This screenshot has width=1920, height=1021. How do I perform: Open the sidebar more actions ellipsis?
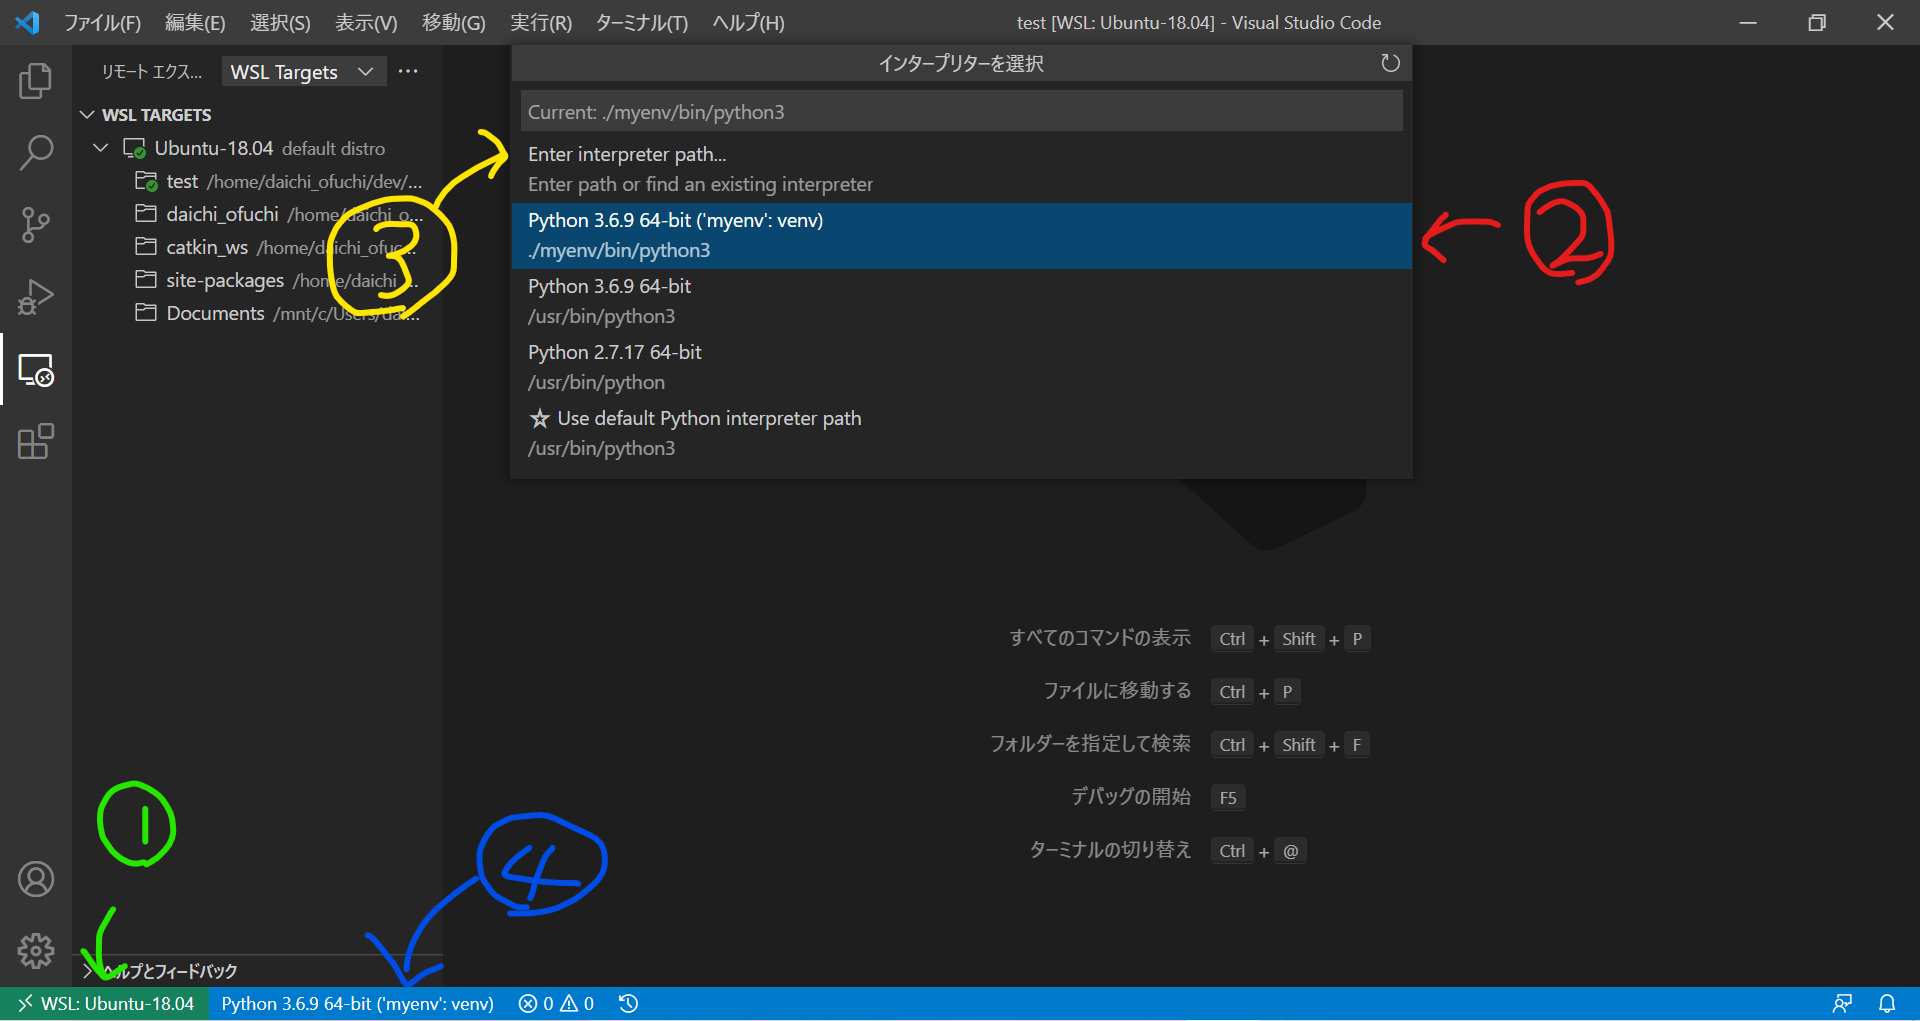pos(408,71)
